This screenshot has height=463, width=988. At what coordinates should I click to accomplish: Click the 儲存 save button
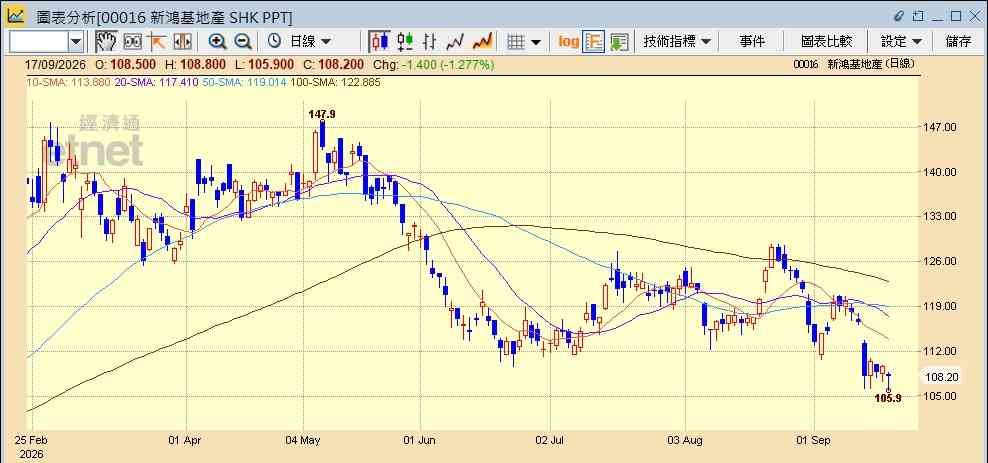pyautogui.click(x=958, y=42)
